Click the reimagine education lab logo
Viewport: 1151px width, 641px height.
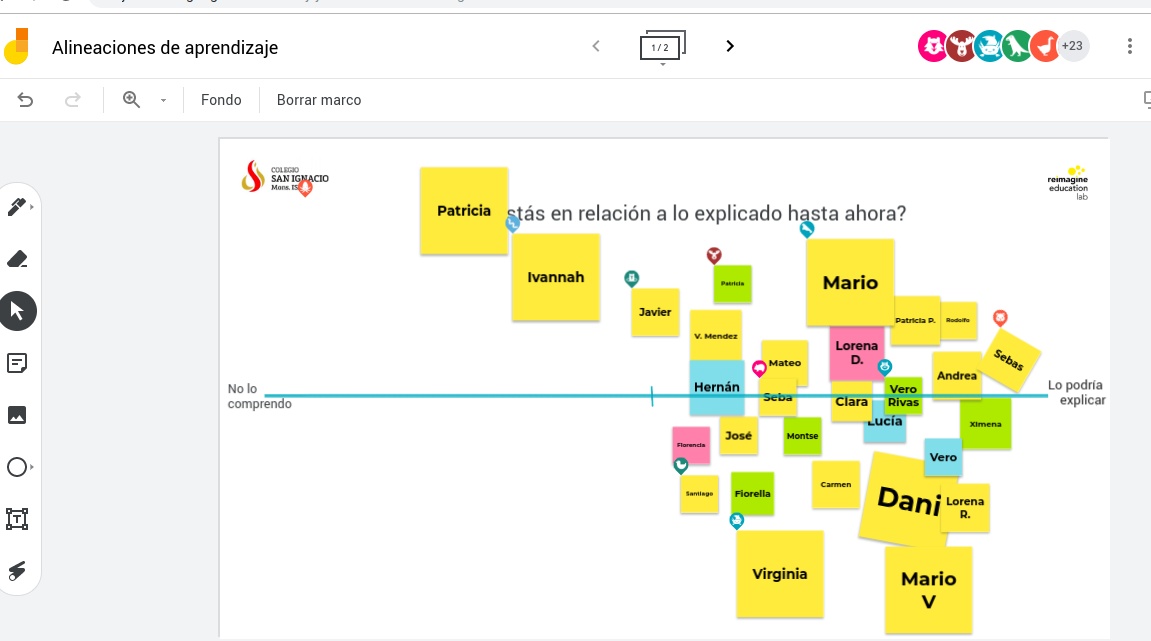point(1068,183)
